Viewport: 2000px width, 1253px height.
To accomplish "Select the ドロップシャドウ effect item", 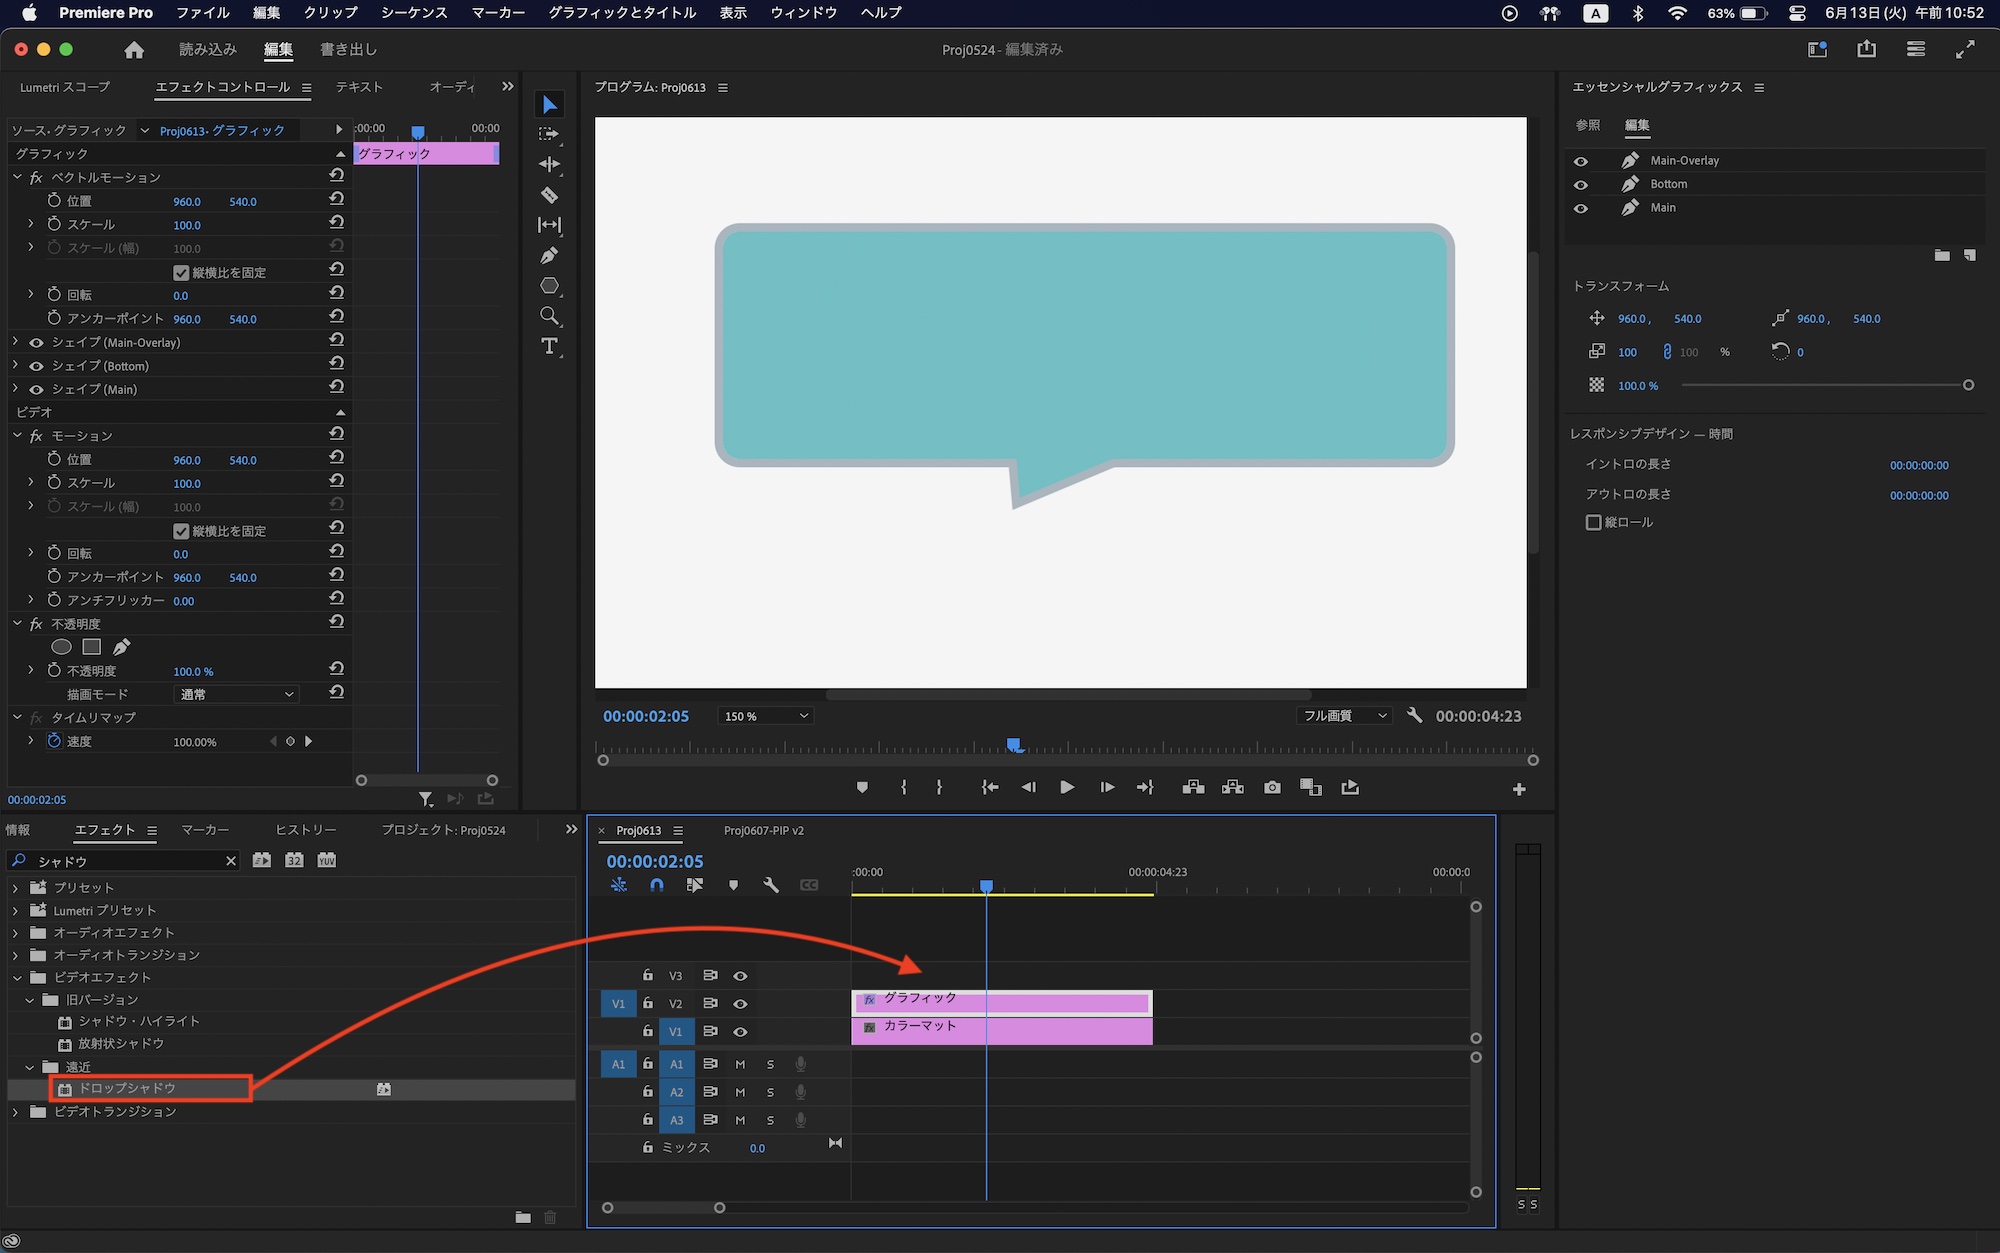I will coord(127,1088).
